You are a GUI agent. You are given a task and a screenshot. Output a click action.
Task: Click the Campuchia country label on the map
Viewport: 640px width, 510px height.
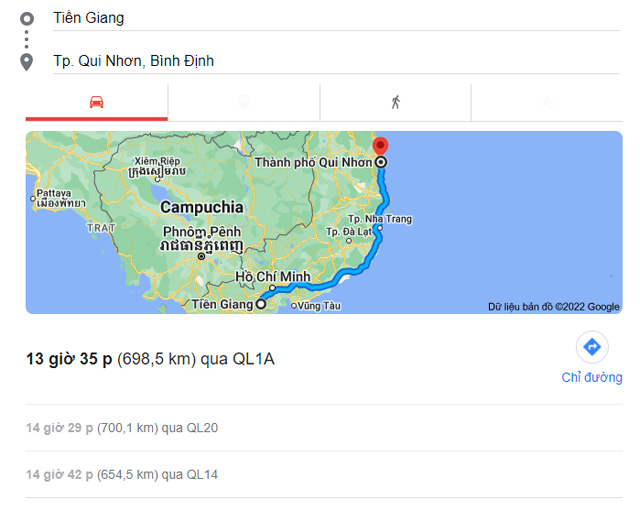[x=202, y=207]
